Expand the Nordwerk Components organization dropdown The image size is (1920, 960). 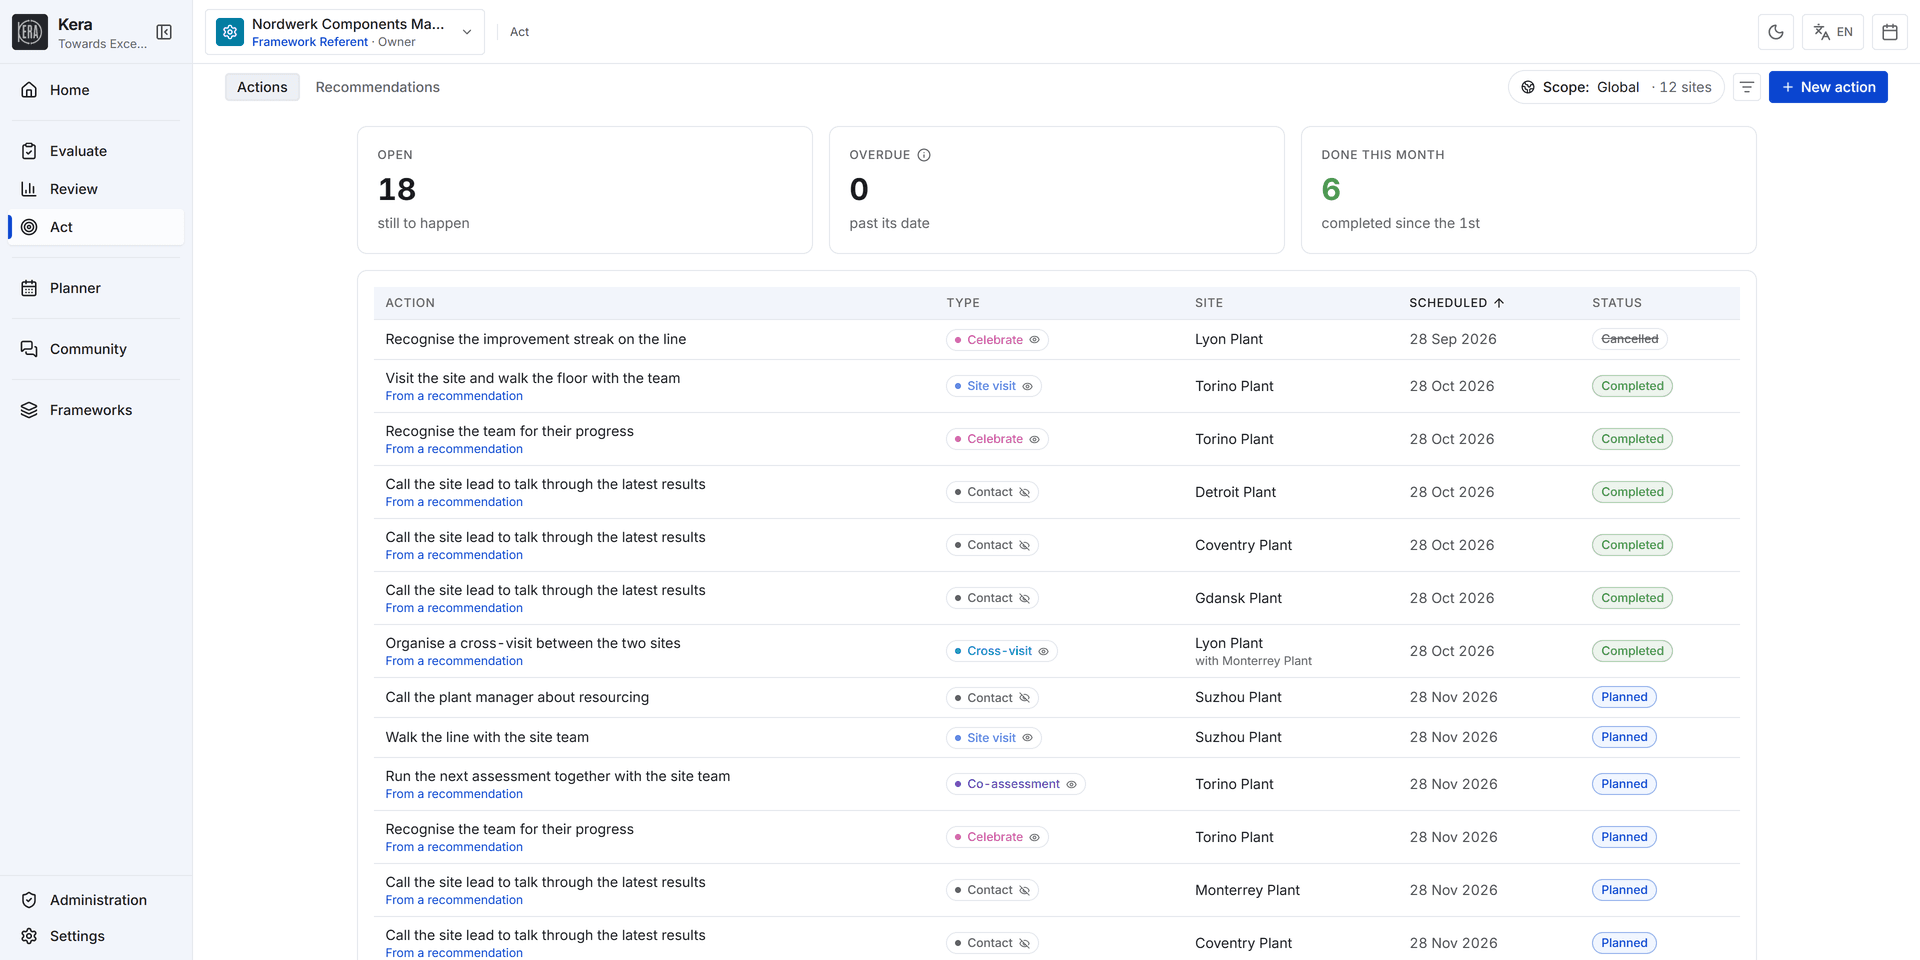point(345,32)
